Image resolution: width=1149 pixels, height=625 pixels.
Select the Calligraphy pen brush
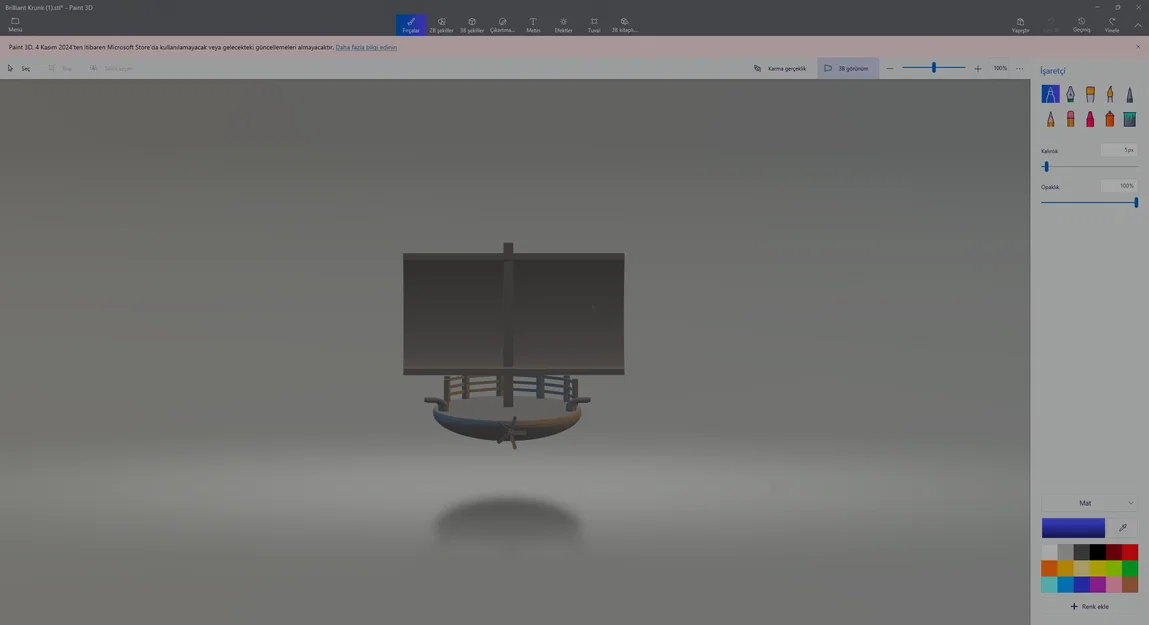point(1070,94)
